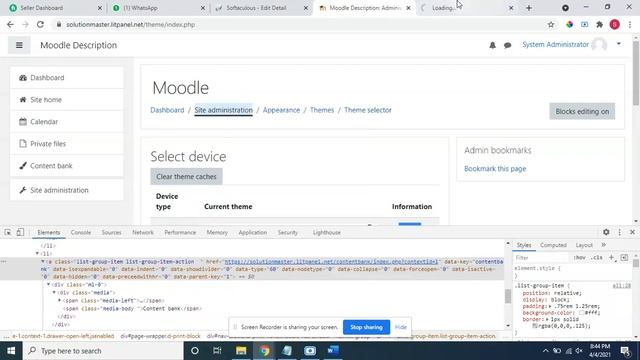Click the Styles filter input field
640x360 pixels.
(x=542, y=258)
